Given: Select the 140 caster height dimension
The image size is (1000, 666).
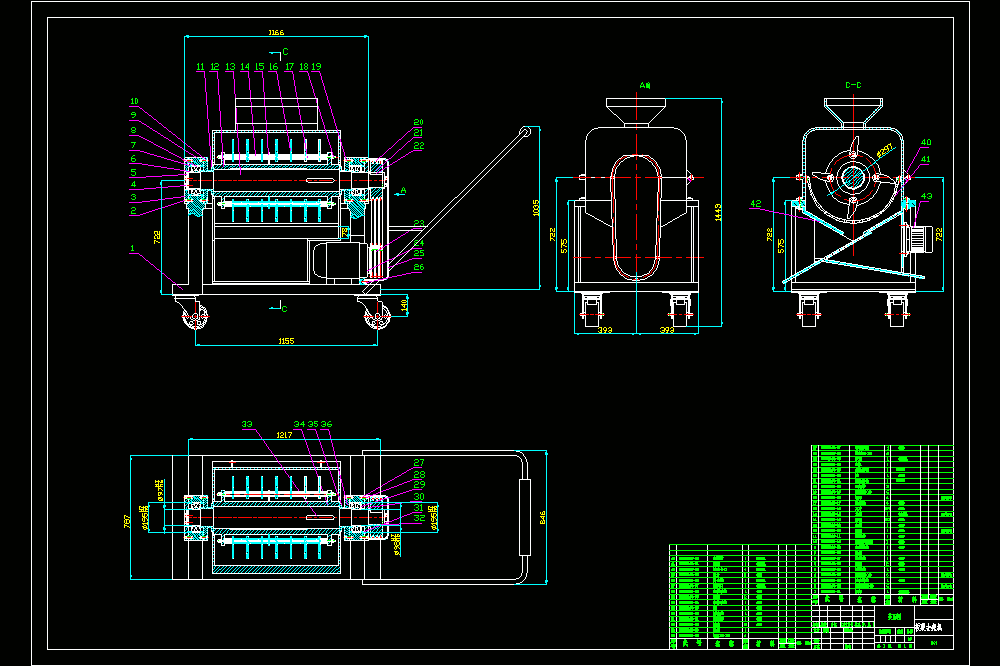Looking at the screenshot, I should pos(404,306).
